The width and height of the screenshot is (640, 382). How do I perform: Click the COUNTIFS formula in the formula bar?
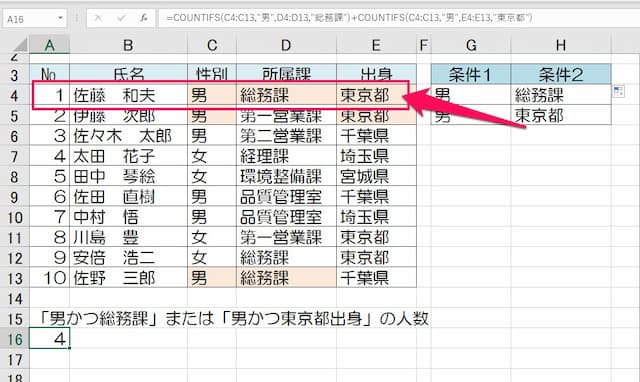coord(349,18)
